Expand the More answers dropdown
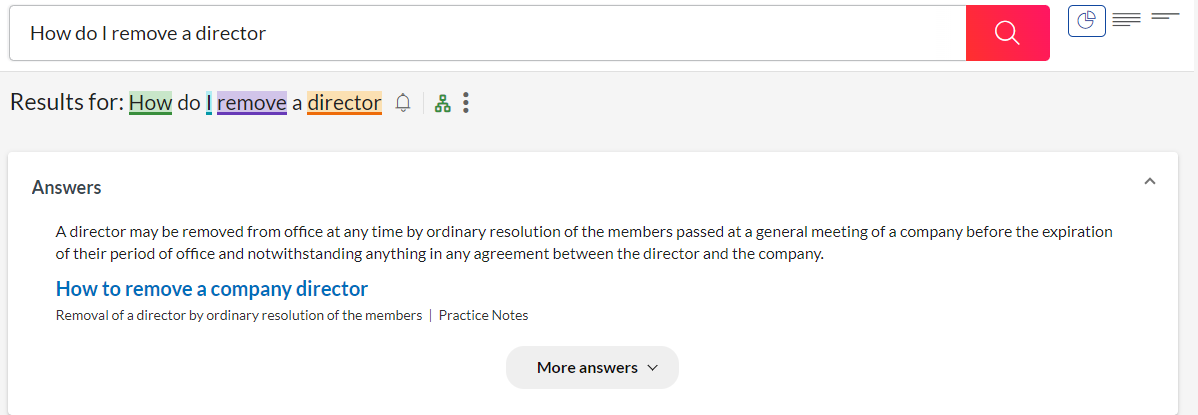Image resolution: width=1198 pixels, height=415 pixels. pos(592,367)
